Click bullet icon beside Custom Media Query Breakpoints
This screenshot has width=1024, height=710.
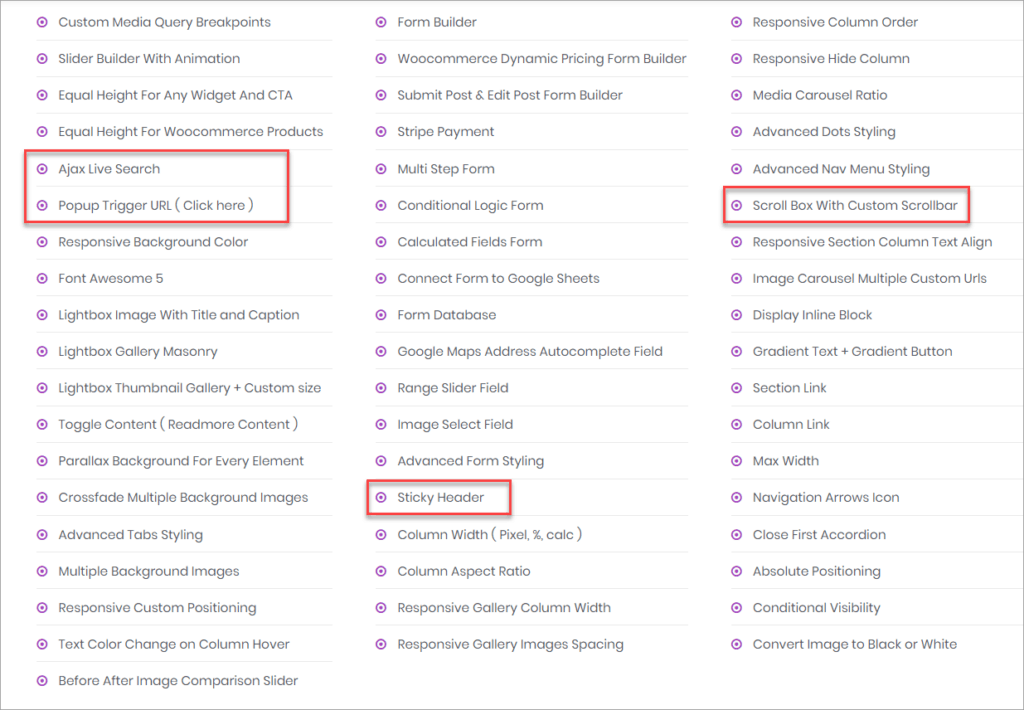tap(42, 22)
